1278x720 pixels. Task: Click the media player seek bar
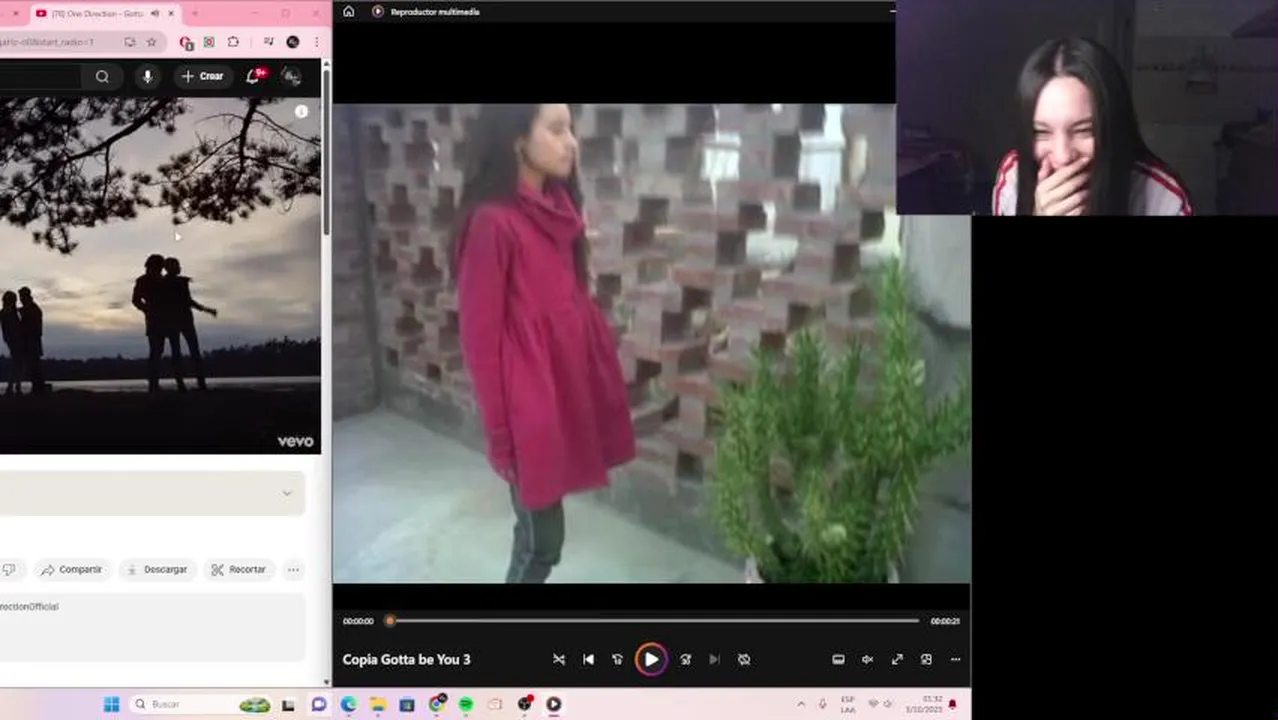(x=653, y=621)
